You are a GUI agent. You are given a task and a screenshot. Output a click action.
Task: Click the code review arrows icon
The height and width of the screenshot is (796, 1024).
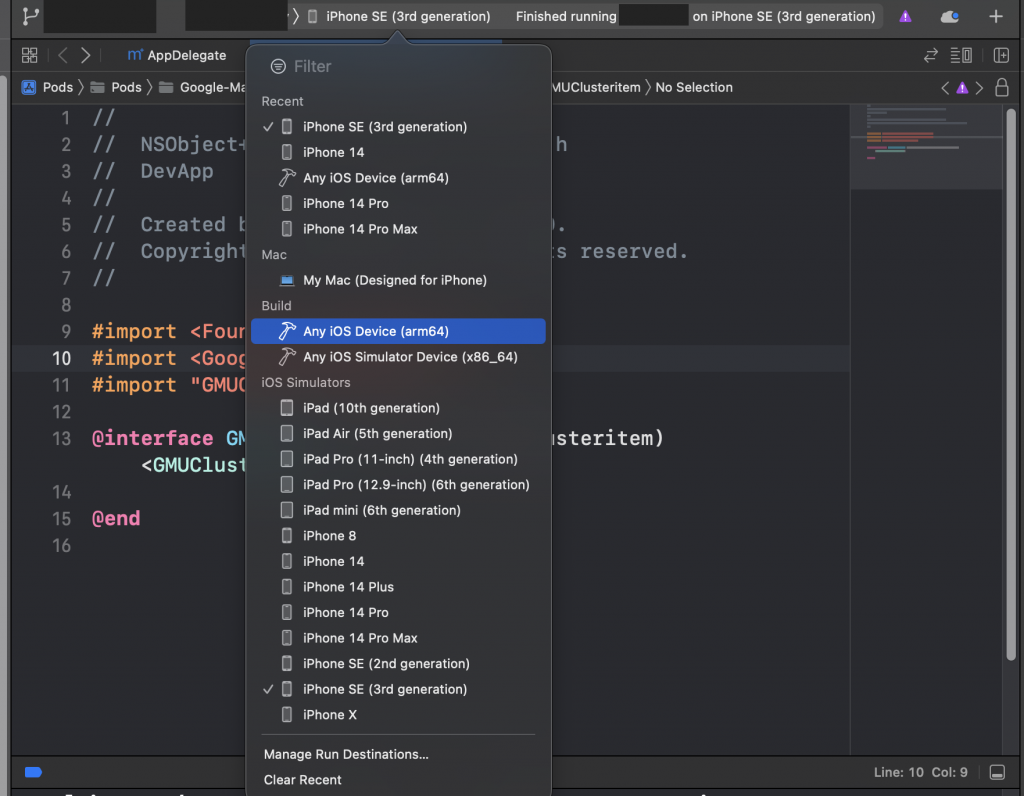pyautogui.click(x=931, y=55)
